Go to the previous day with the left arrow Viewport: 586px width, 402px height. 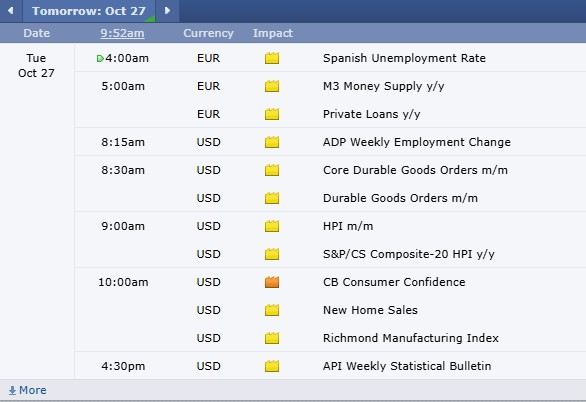click(11, 11)
